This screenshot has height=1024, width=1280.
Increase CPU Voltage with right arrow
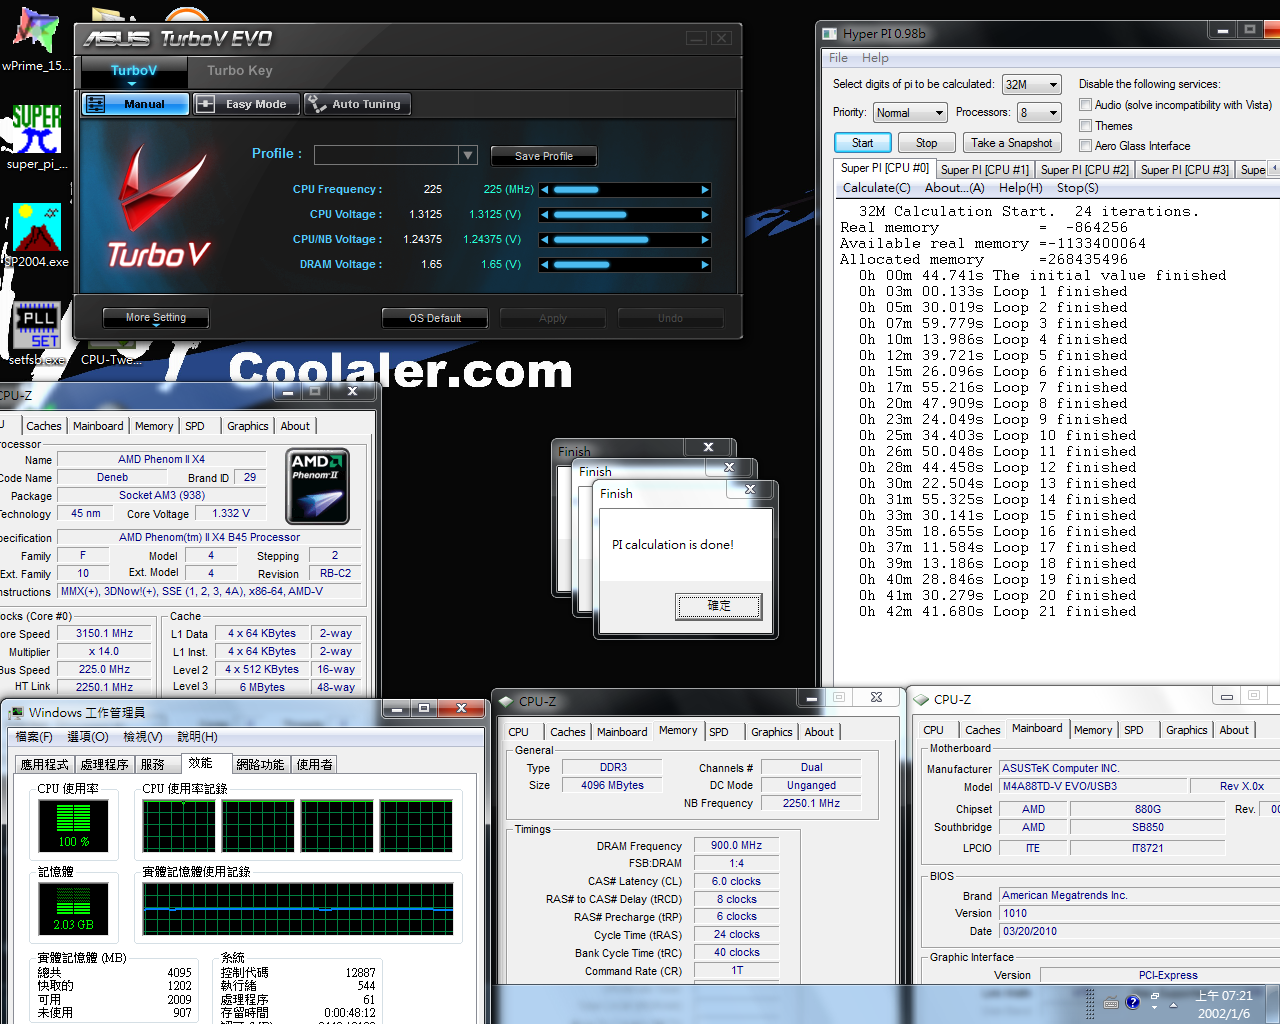coord(705,214)
